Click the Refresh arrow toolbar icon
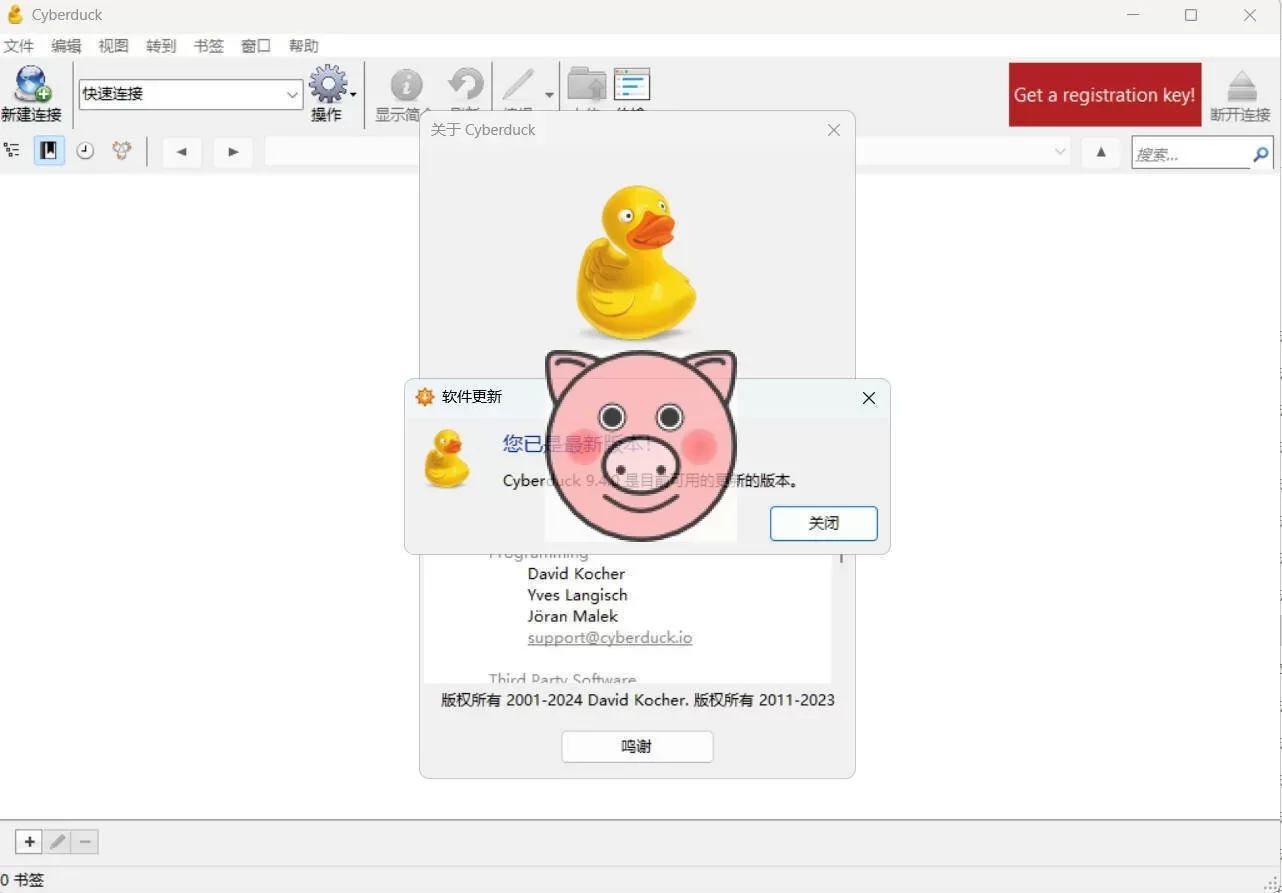1282x893 pixels. click(465, 85)
